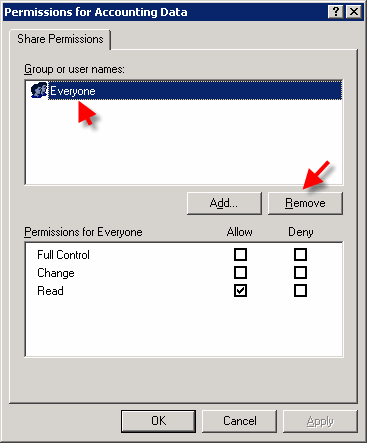The height and width of the screenshot is (443, 367).
Task: Click the Change permission label
Action: point(56,273)
